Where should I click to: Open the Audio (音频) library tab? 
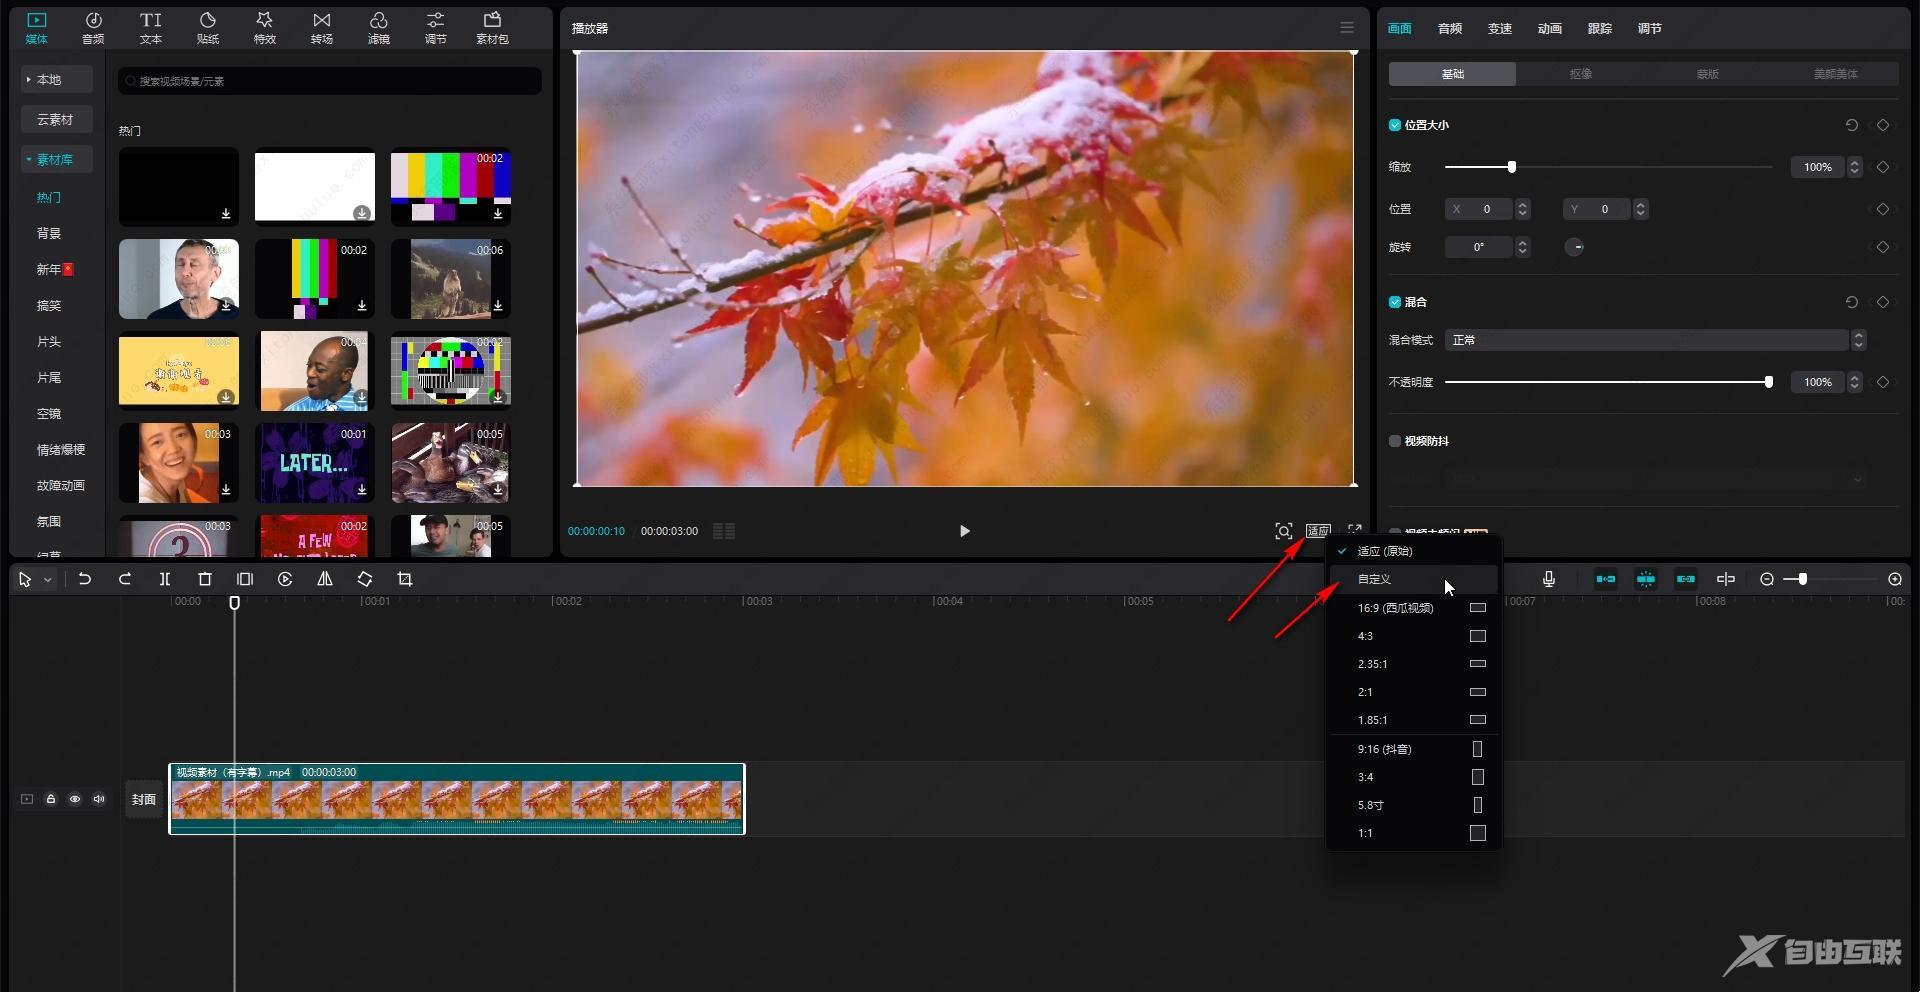pos(93,28)
